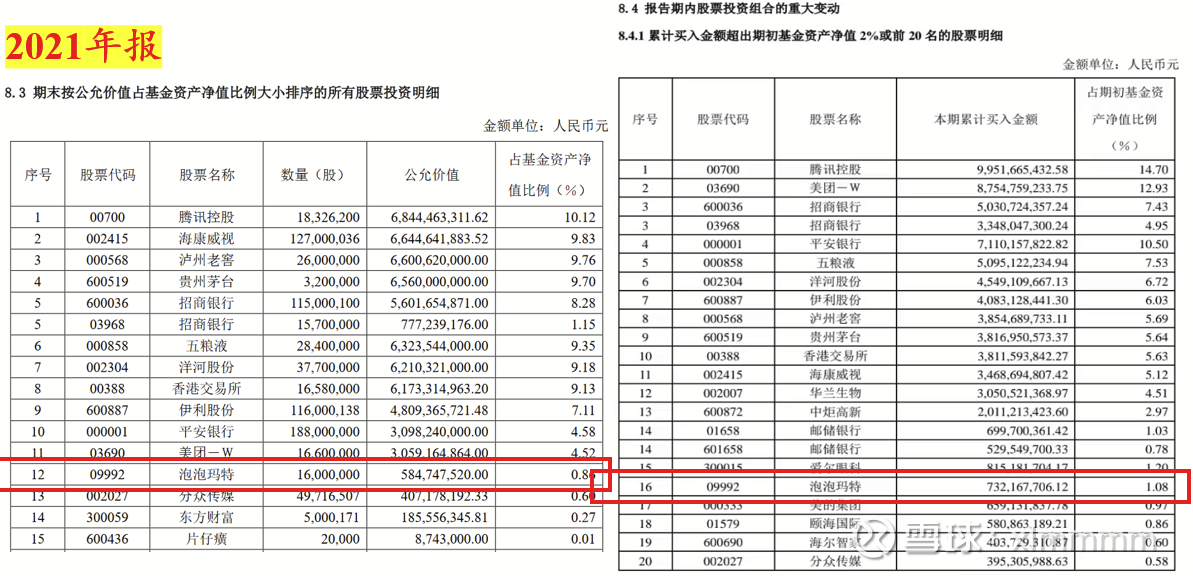Click the 华兰生物 stock name cell

tap(835, 393)
